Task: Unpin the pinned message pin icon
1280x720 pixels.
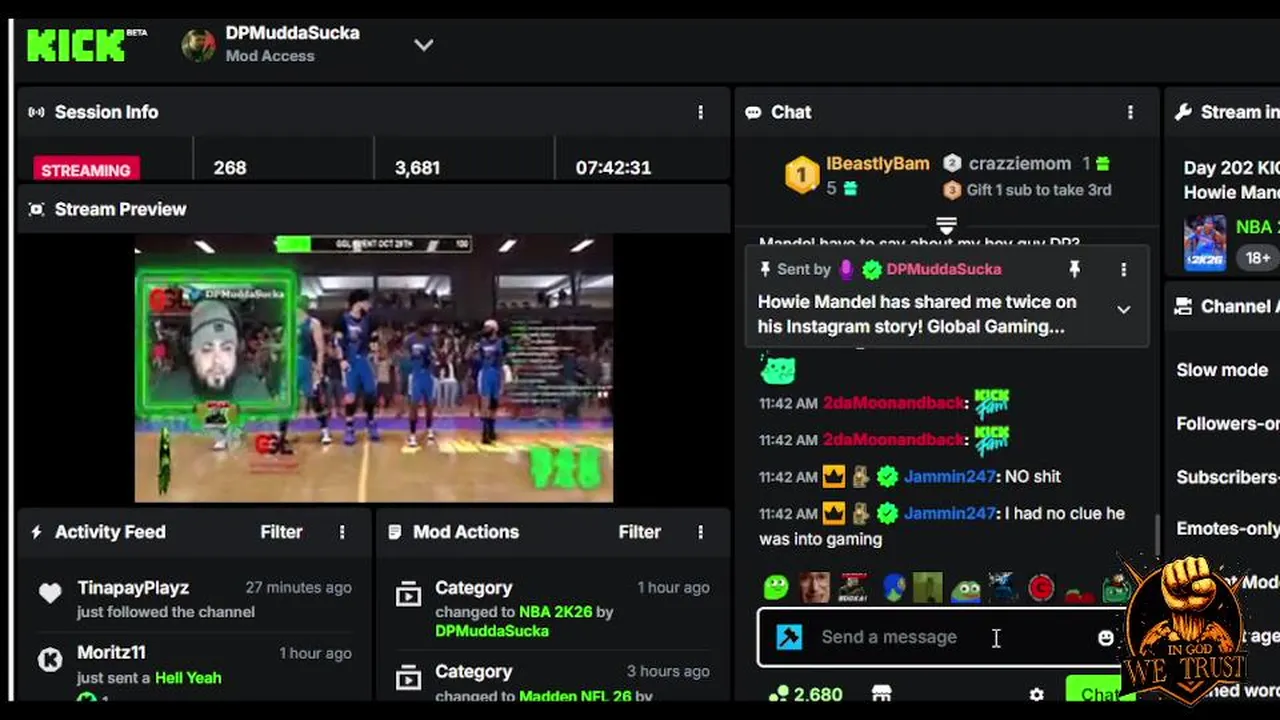Action: (1074, 269)
